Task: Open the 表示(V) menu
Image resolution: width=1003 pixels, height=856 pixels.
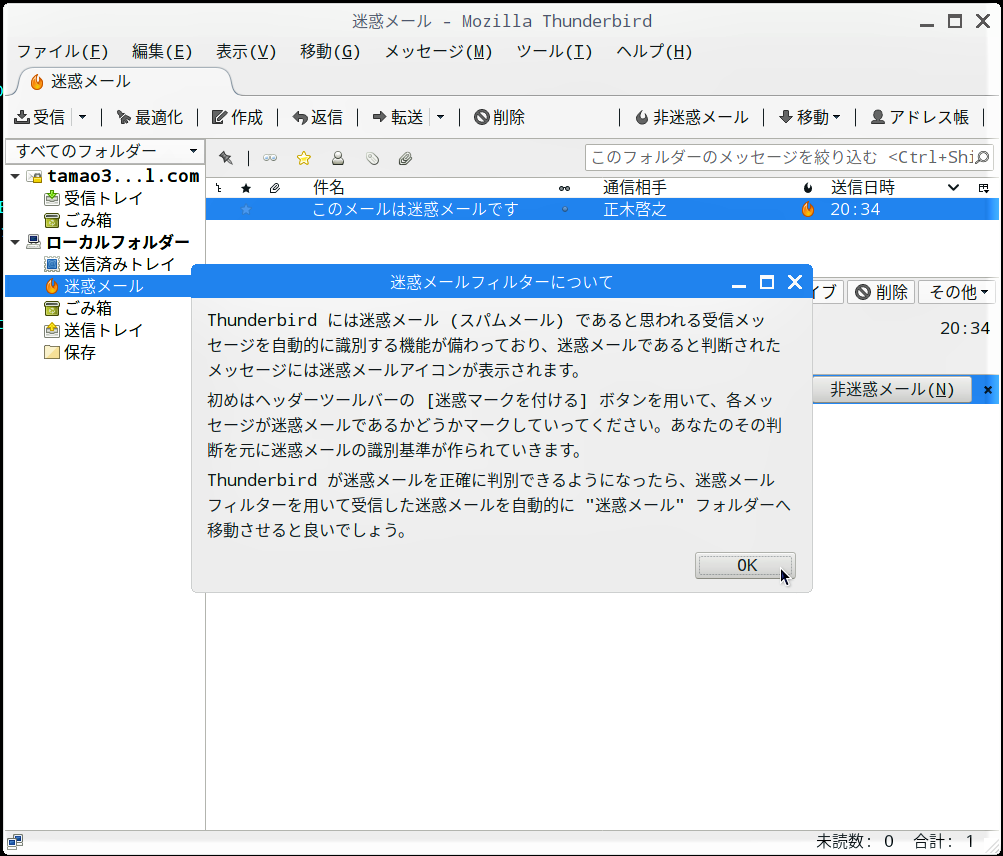Action: tap(246, 51)
